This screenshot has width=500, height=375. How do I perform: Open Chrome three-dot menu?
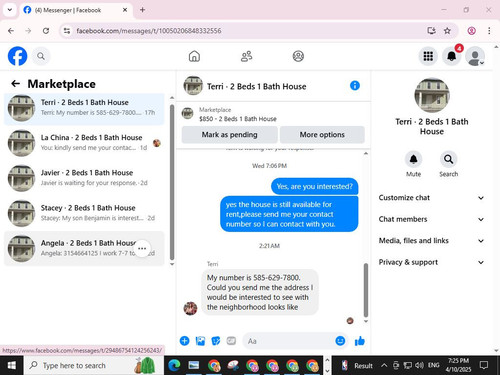click(489, 31)
